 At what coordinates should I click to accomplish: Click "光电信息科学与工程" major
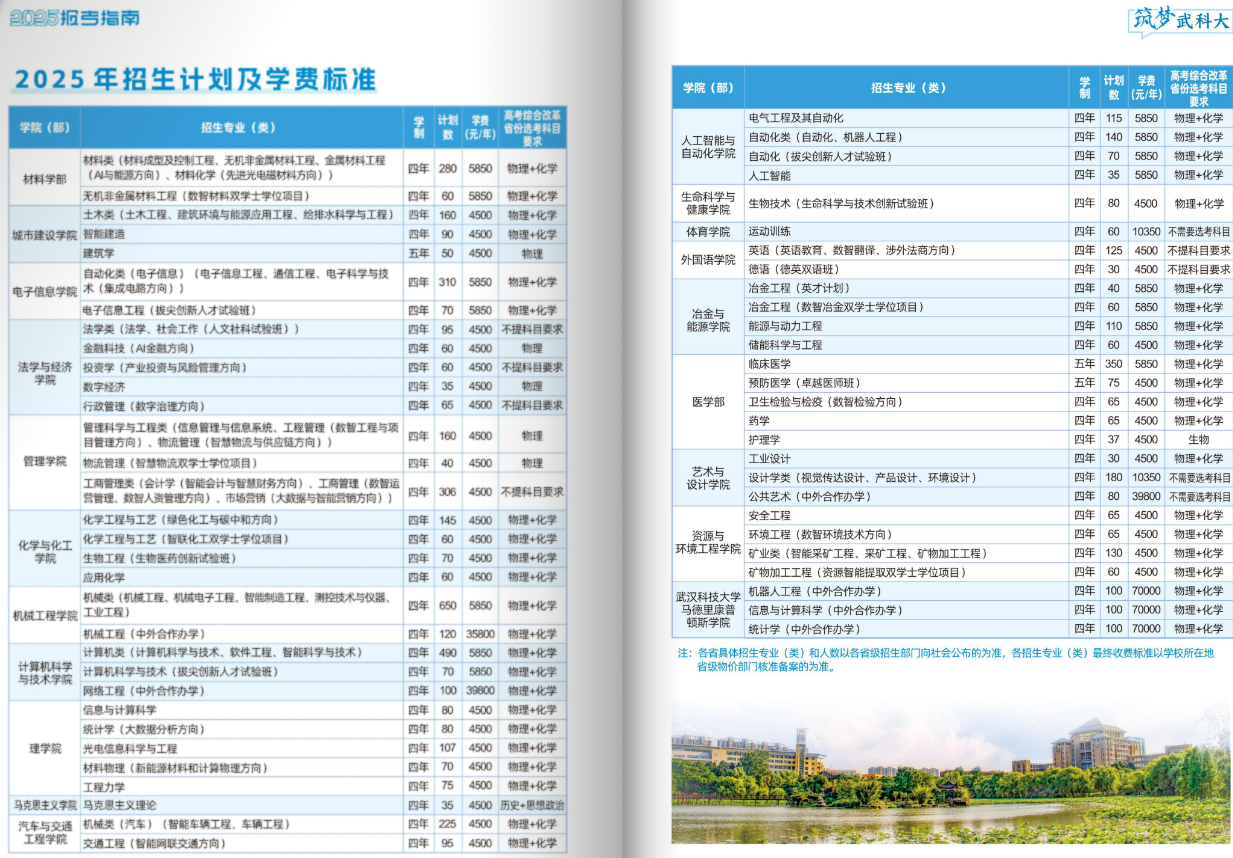click(130, 748)
